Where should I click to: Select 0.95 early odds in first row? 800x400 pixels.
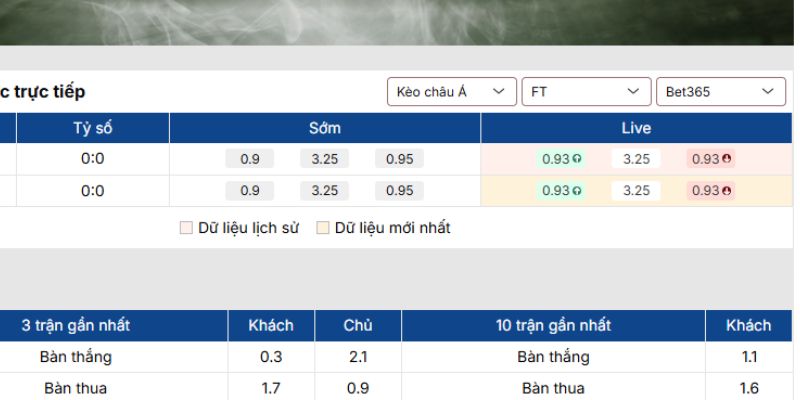pos(399,159)
